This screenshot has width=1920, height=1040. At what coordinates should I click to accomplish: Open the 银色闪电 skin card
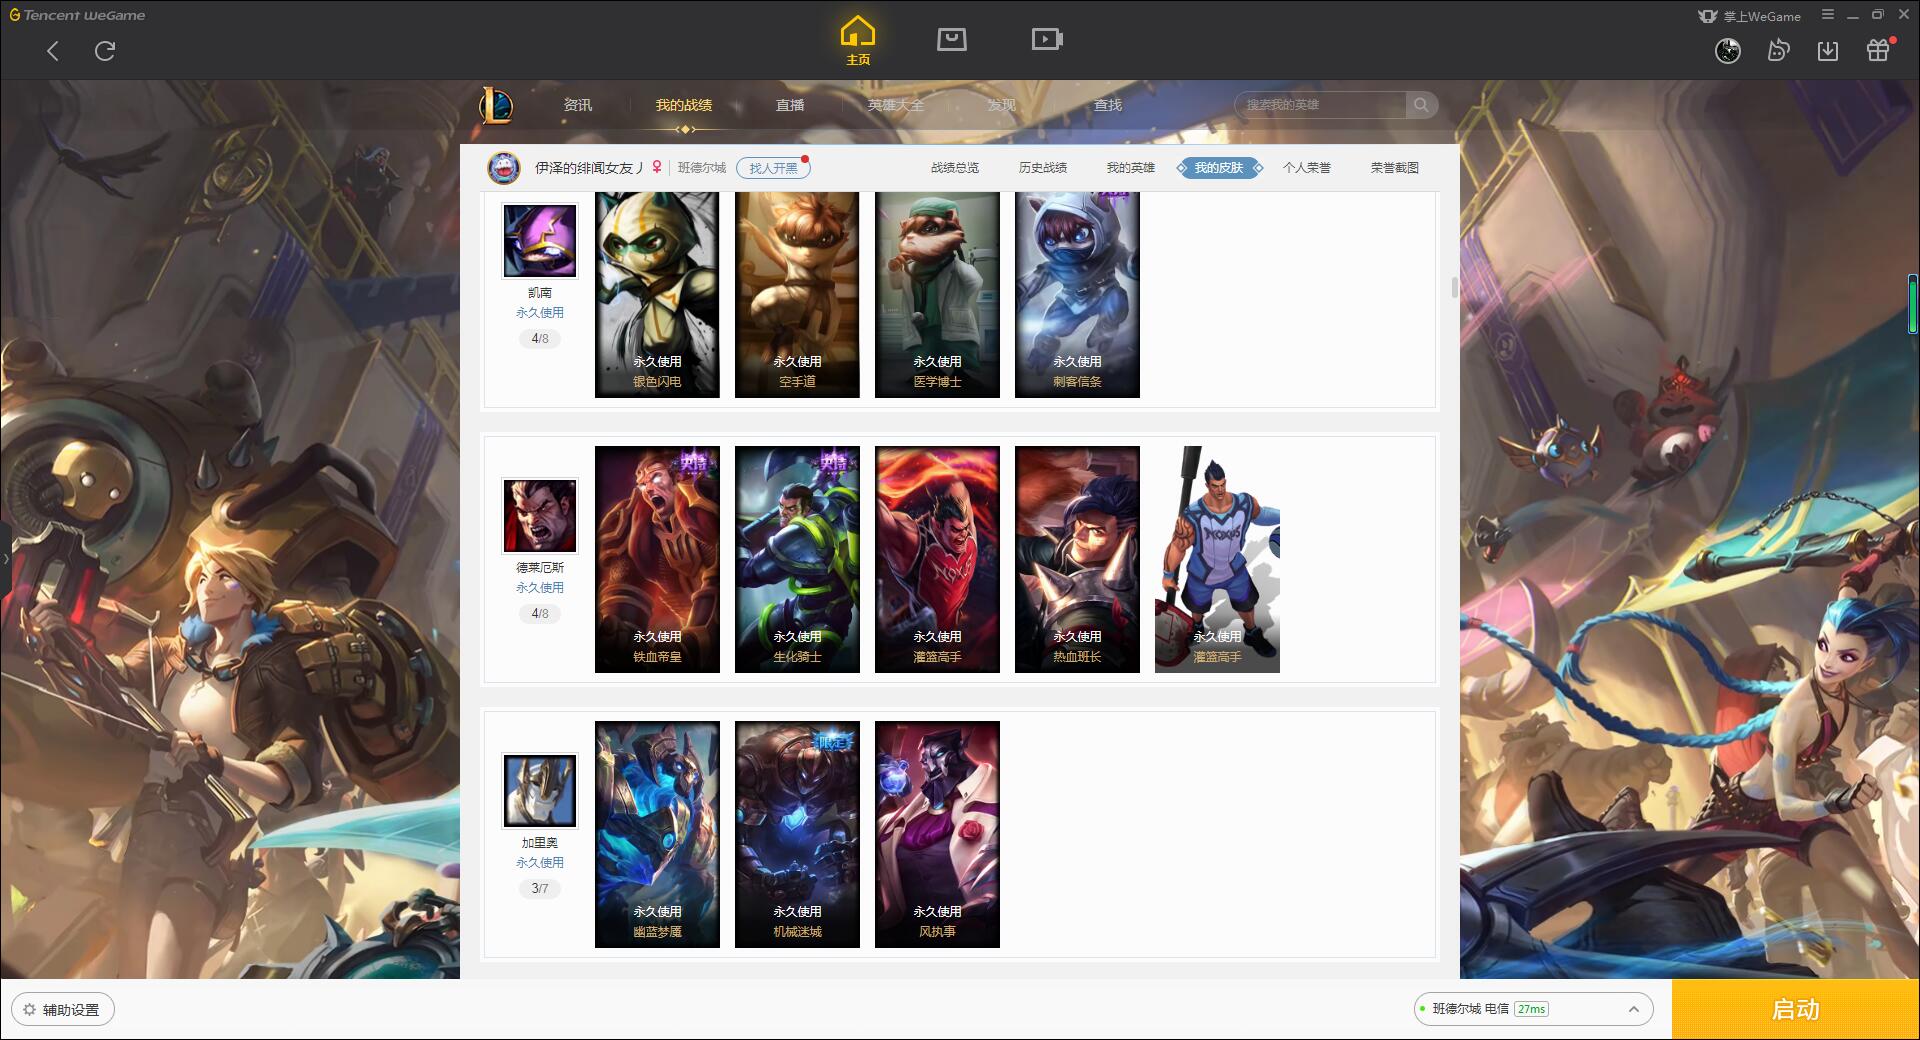pyautogui.click(x=657, y=295)
